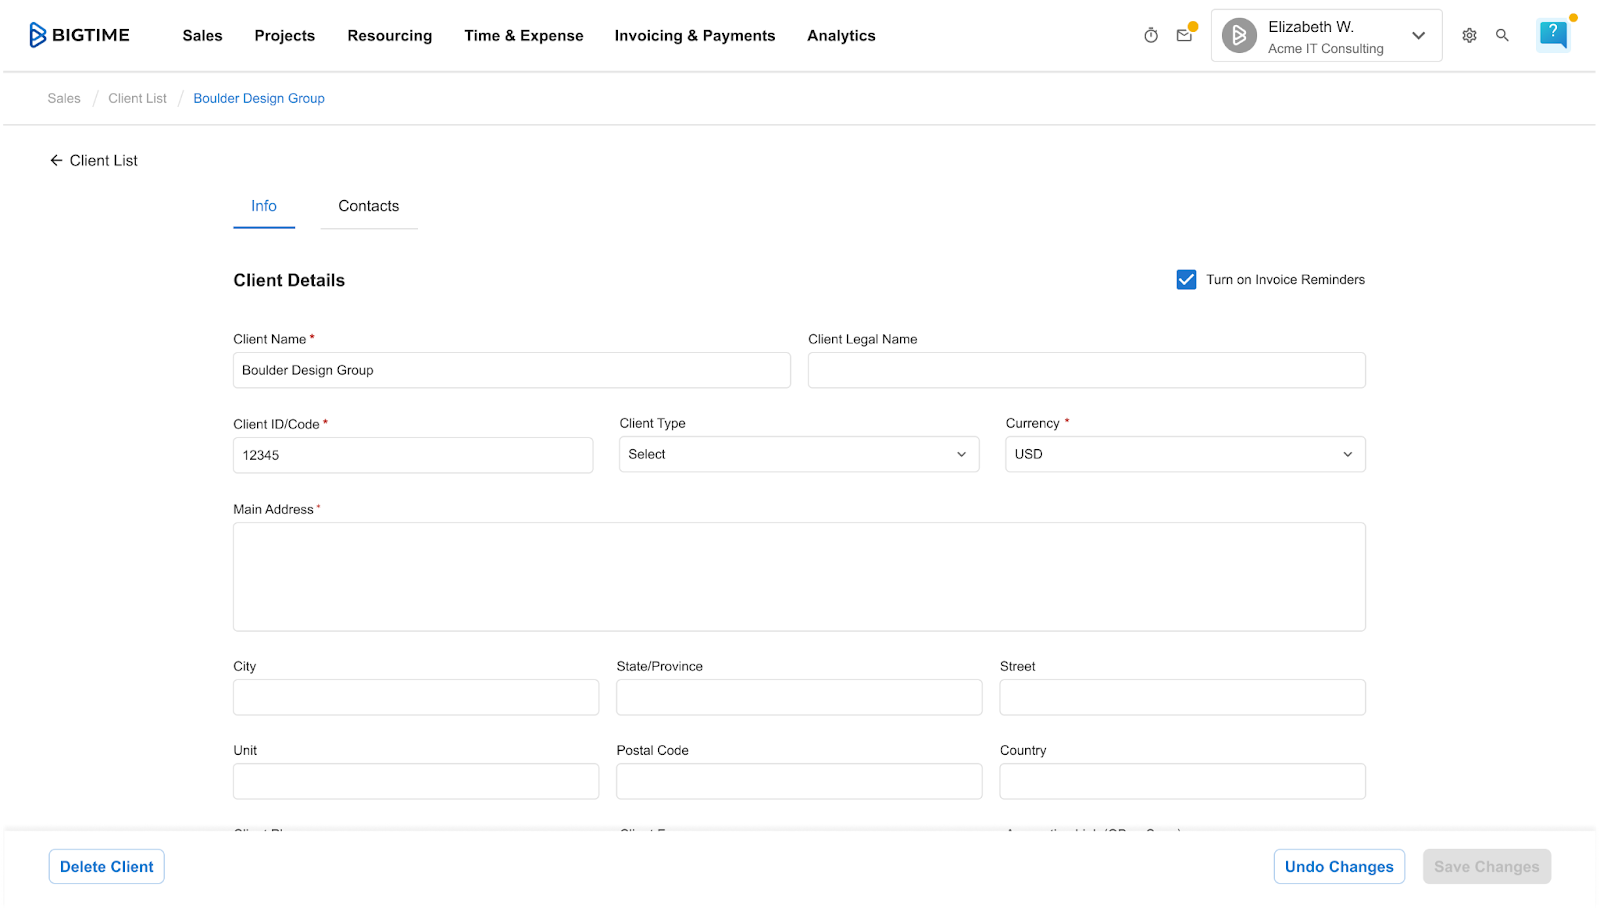Click the Client Legal Name field

coord(1086,370)
